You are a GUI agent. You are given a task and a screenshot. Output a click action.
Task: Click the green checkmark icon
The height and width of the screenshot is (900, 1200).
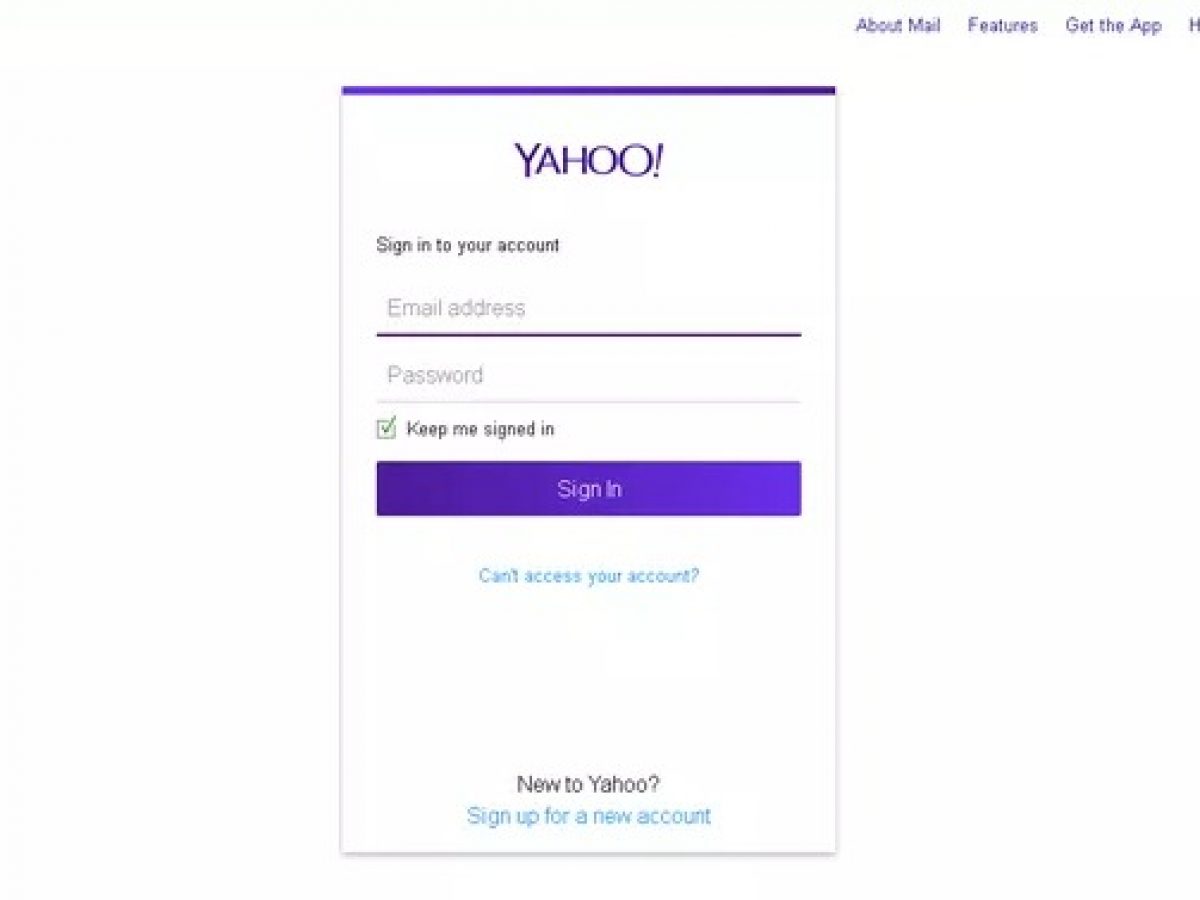click(387, 427)
